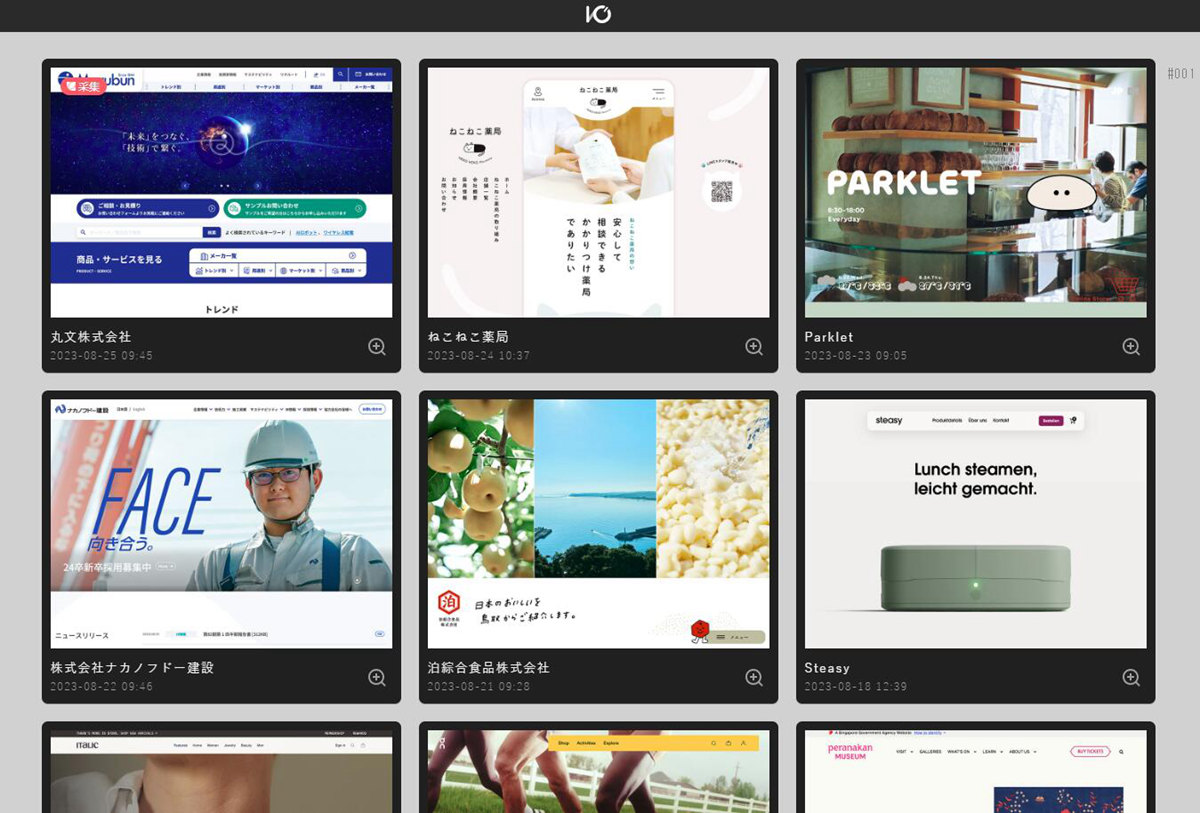Click the IO logo in the top bar
This screenshot has height=813, width=1200.
click(x=599, y=14)
